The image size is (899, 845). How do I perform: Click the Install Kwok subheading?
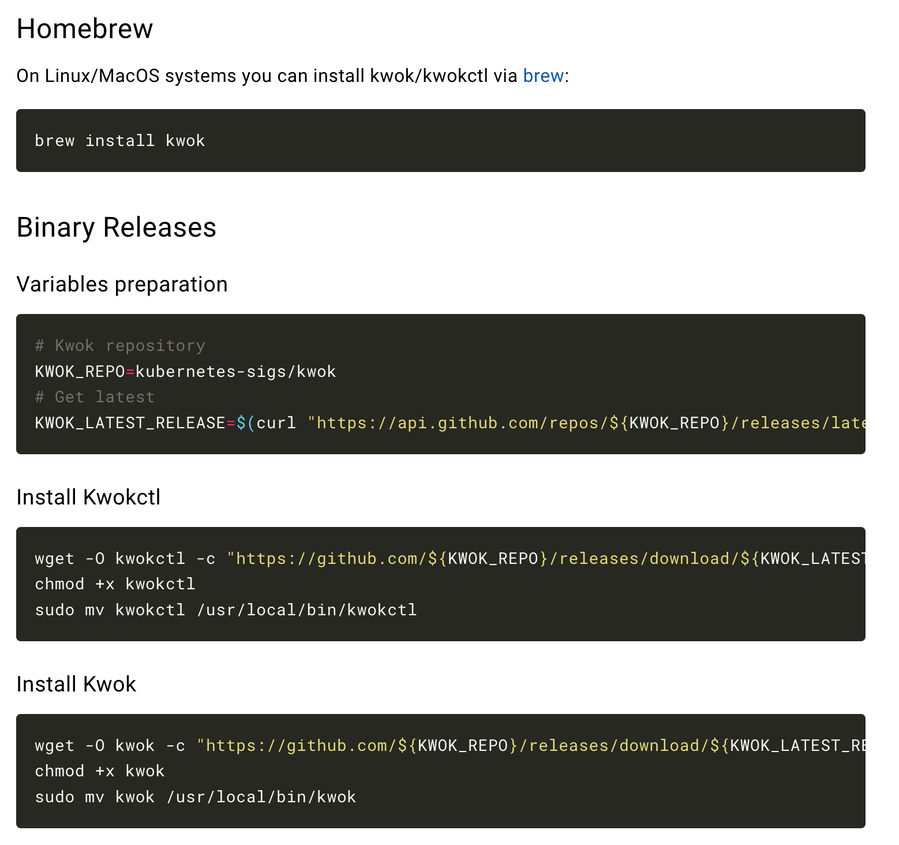76,684
